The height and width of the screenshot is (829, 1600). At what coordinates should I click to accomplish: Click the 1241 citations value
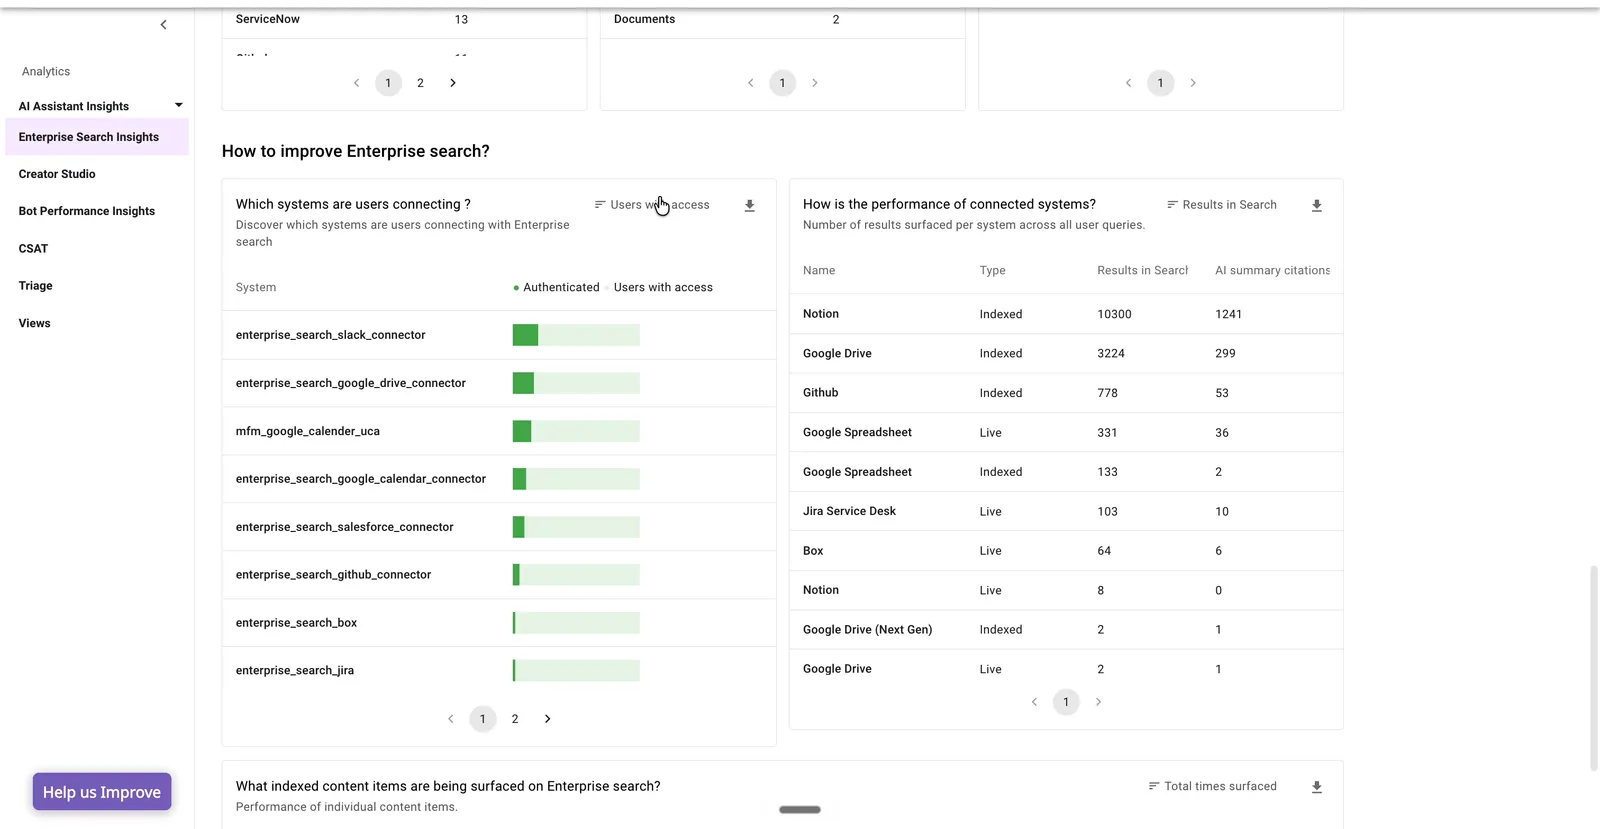[x=1228, y=314]
